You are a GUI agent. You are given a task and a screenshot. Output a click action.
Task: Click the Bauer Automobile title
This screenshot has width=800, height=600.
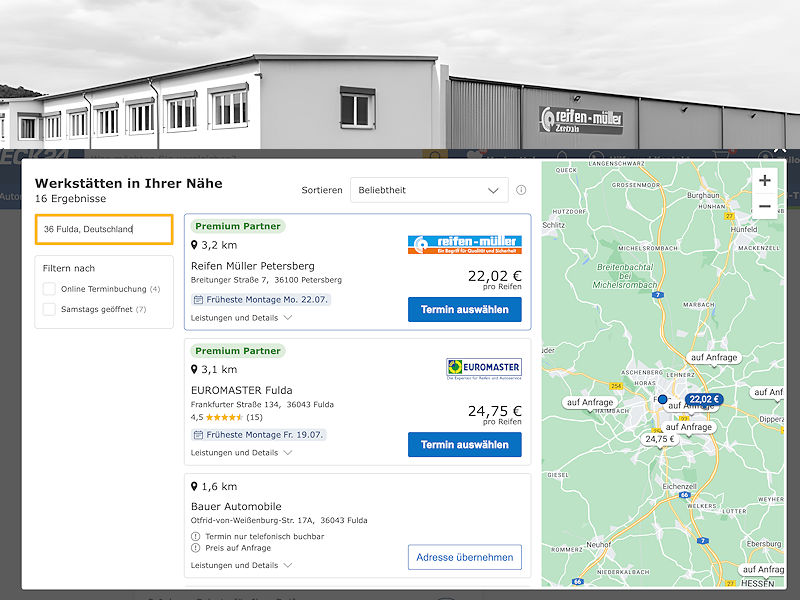(x=236, y=507)
